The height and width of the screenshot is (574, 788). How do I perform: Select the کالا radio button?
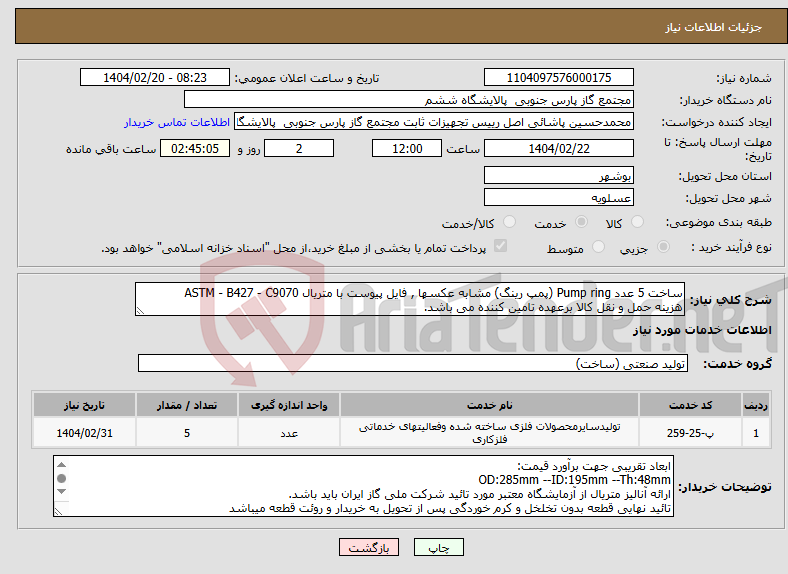[637, 222]
